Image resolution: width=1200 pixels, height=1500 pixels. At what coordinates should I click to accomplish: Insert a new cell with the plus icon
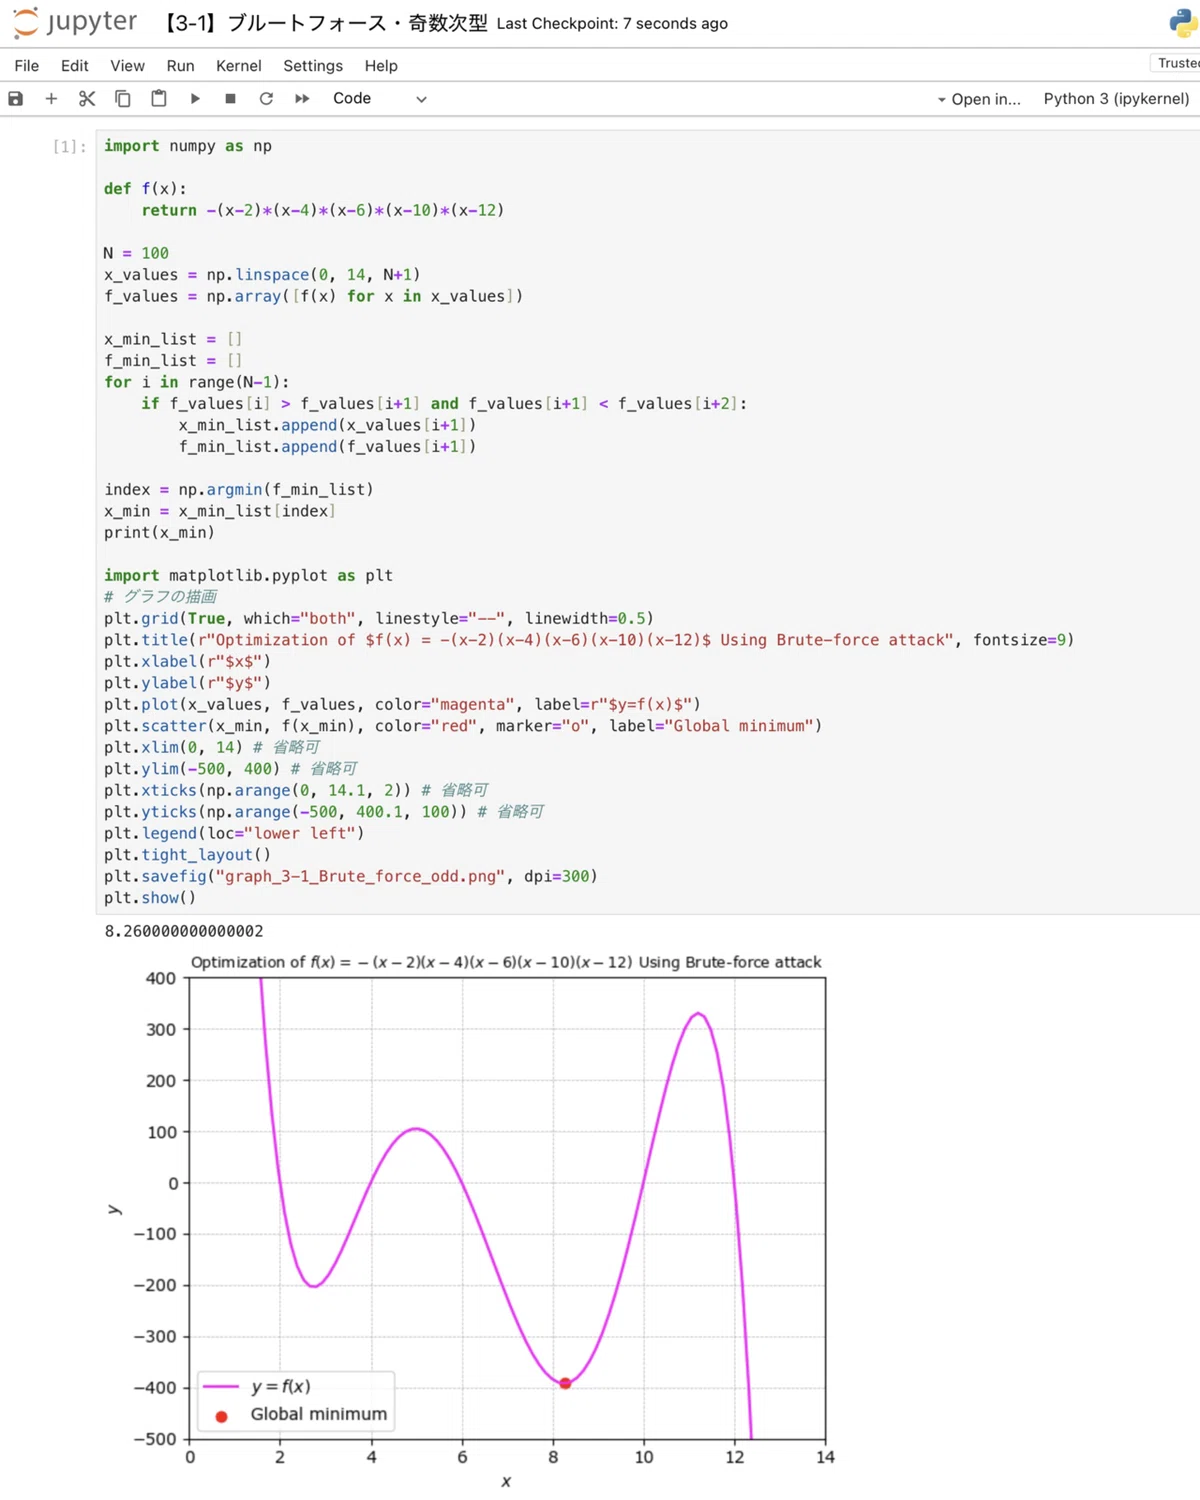(51, 98)
